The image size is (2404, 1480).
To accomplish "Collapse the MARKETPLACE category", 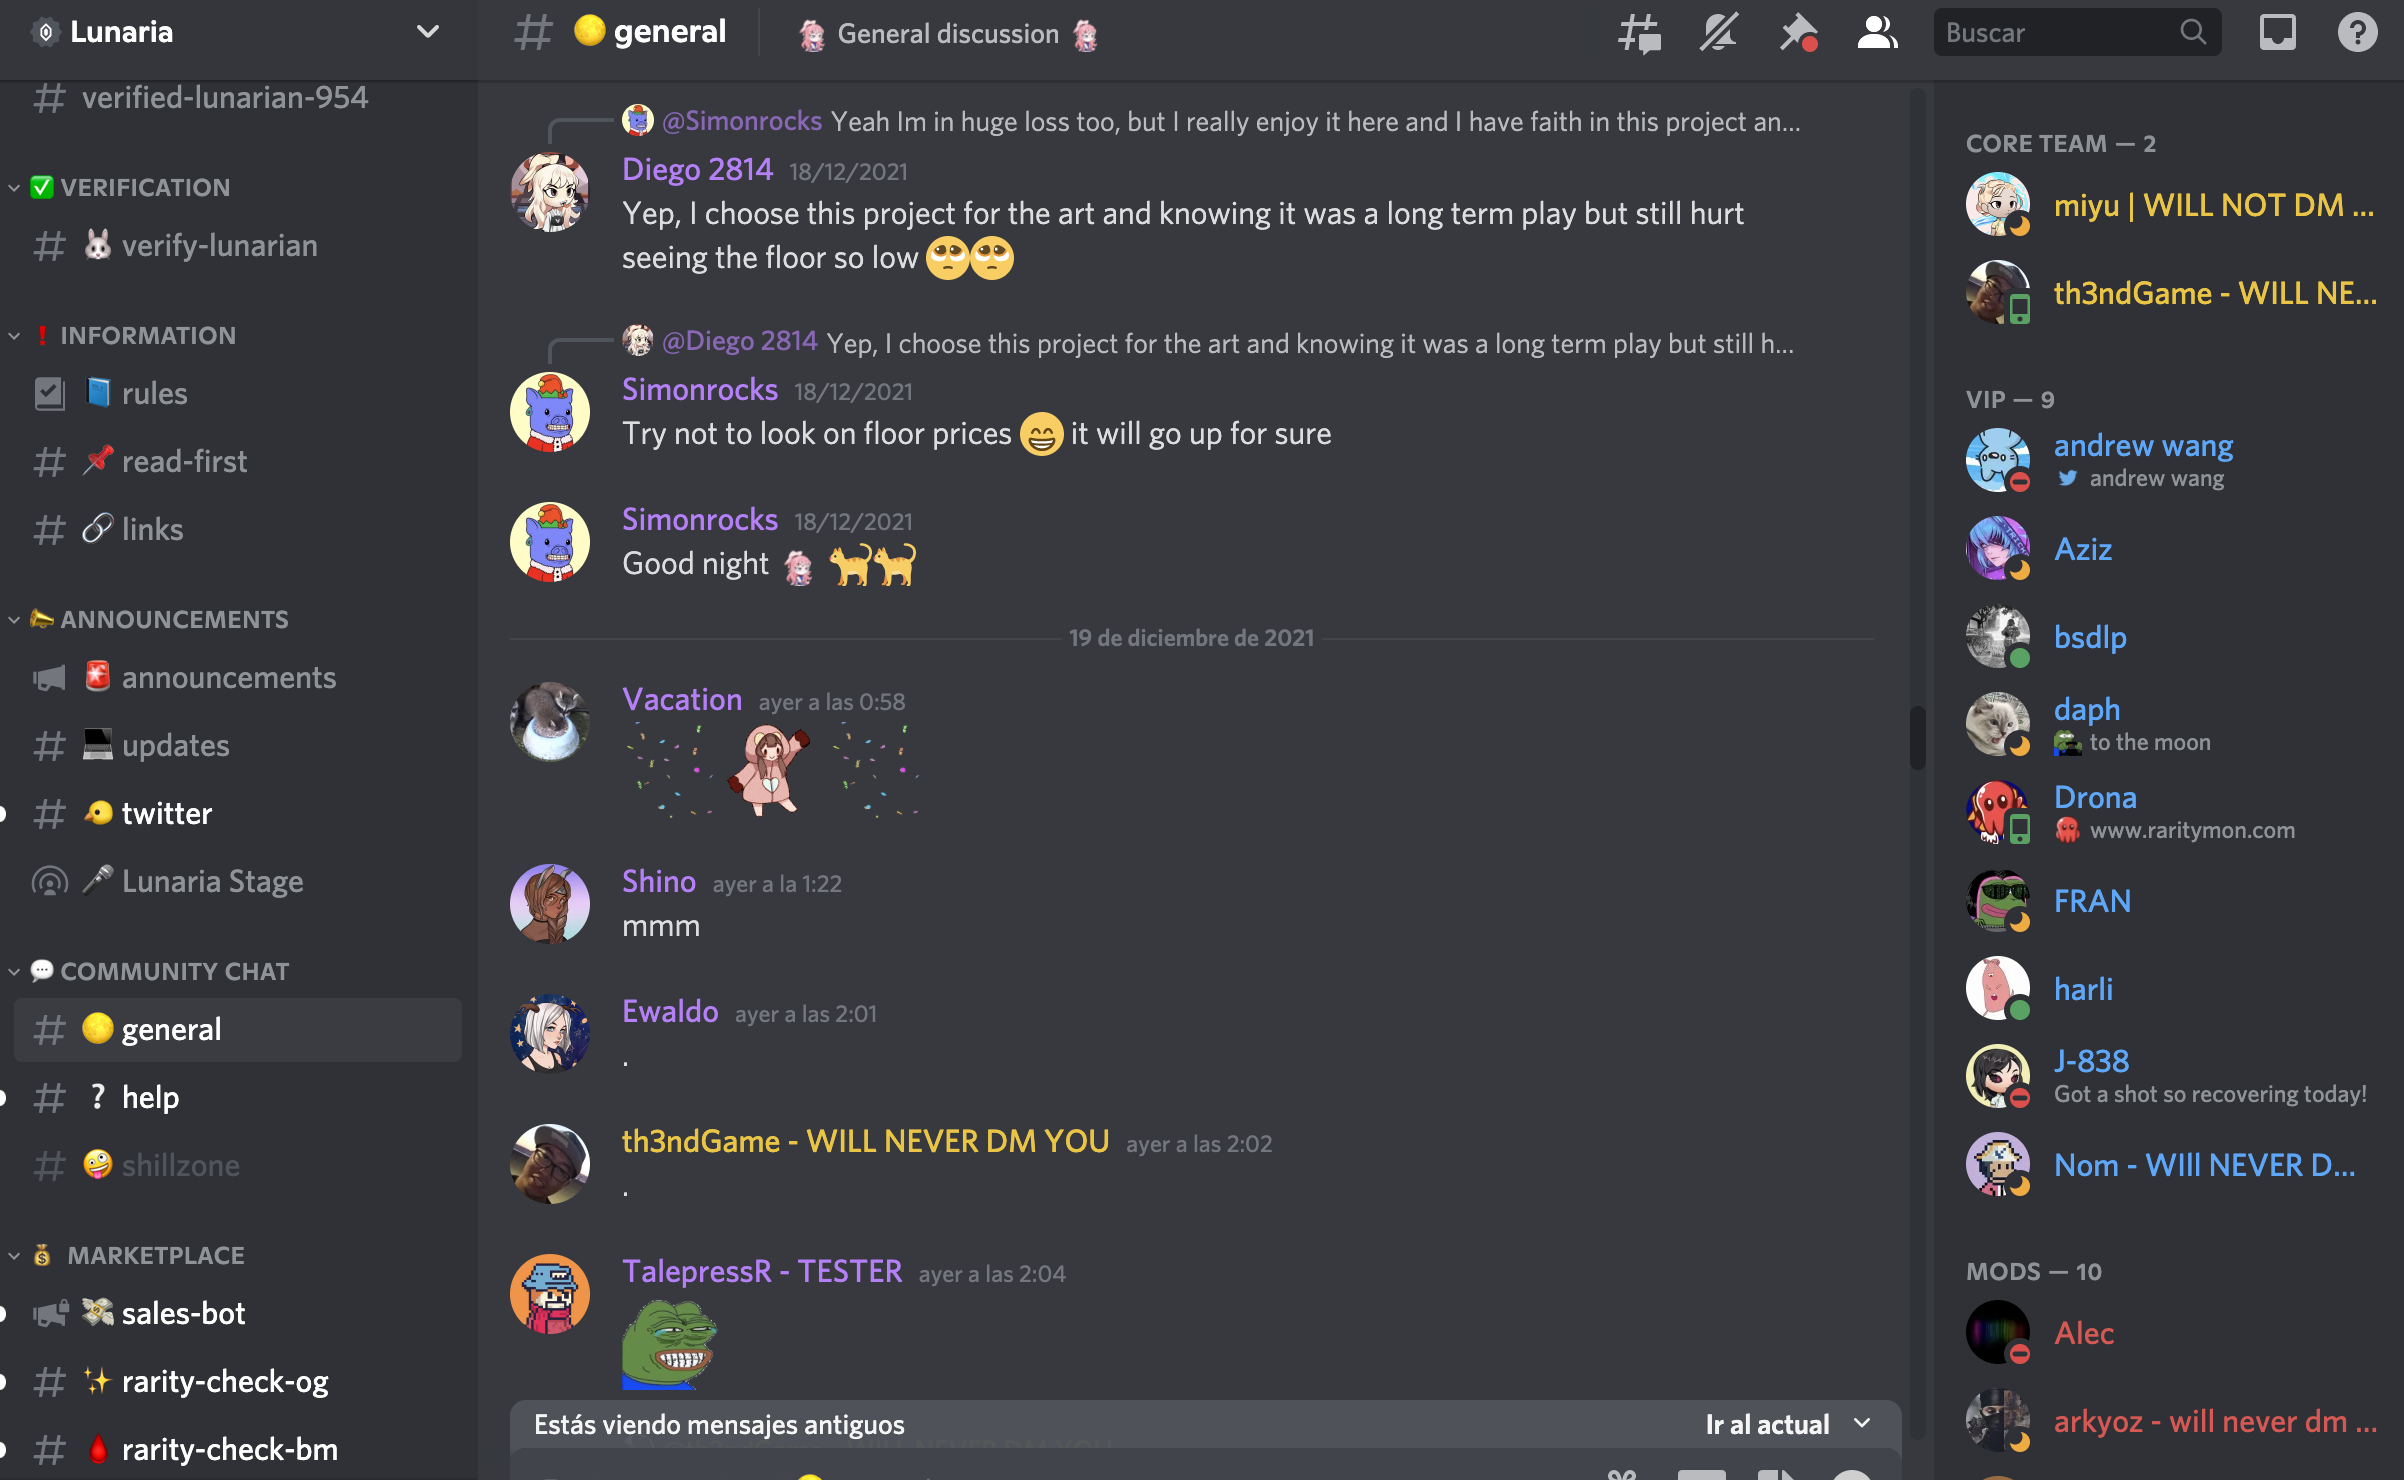I will point(128,1255).
